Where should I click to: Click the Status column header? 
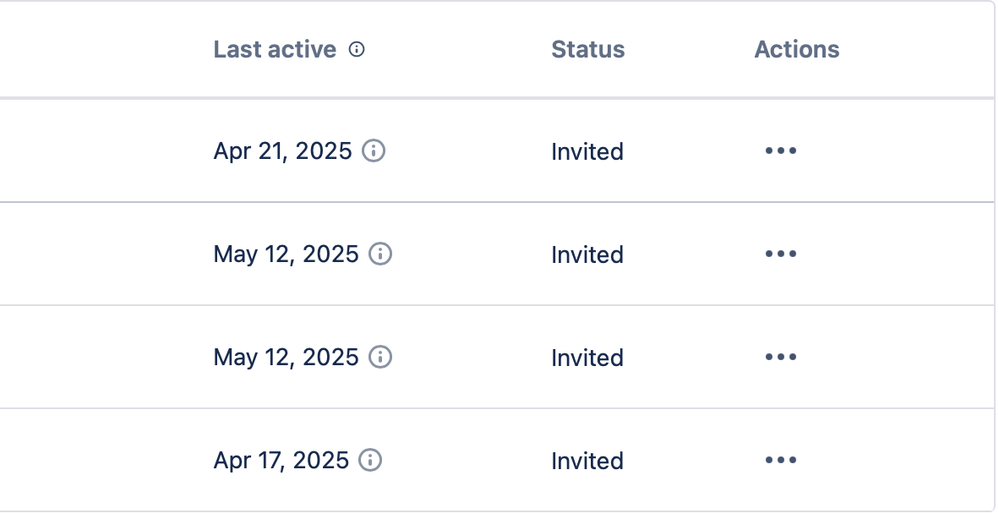coord(587,49)
